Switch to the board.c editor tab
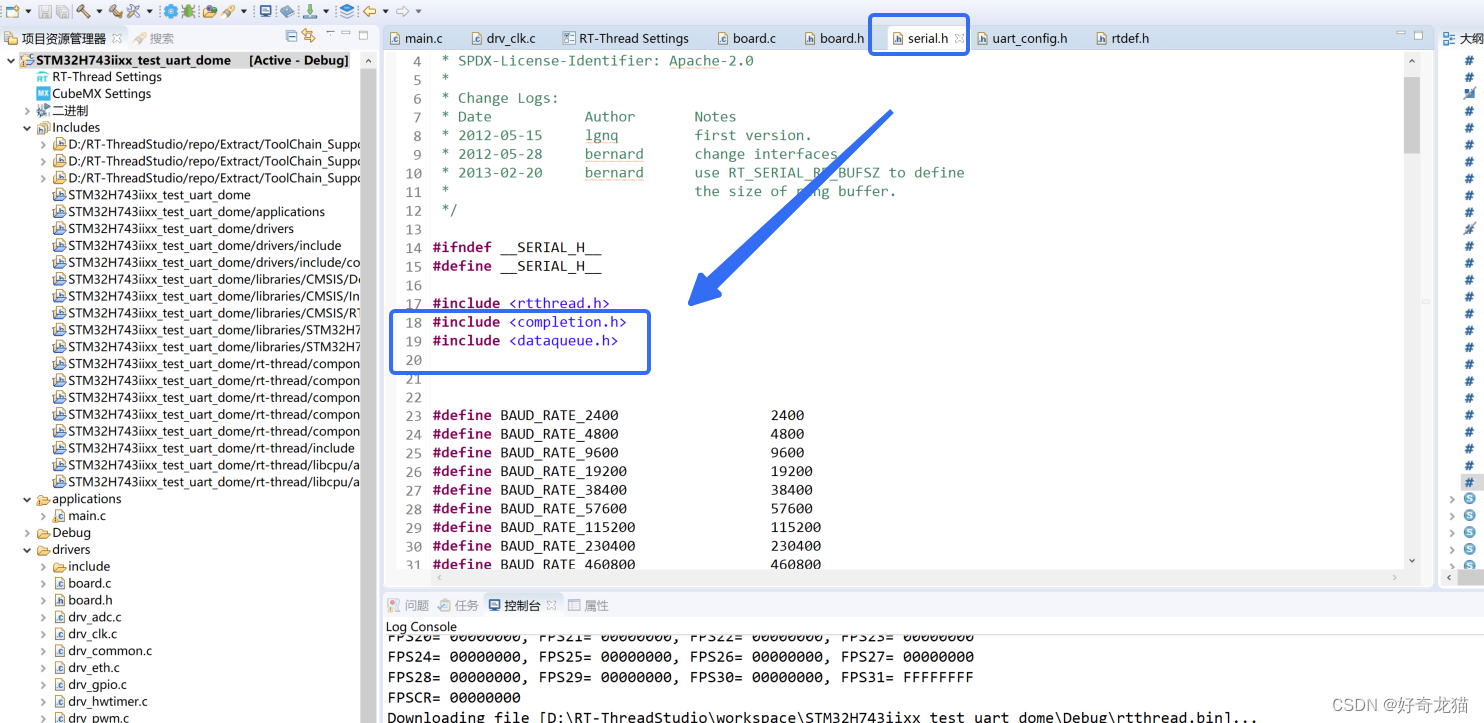 pos(746,38)
